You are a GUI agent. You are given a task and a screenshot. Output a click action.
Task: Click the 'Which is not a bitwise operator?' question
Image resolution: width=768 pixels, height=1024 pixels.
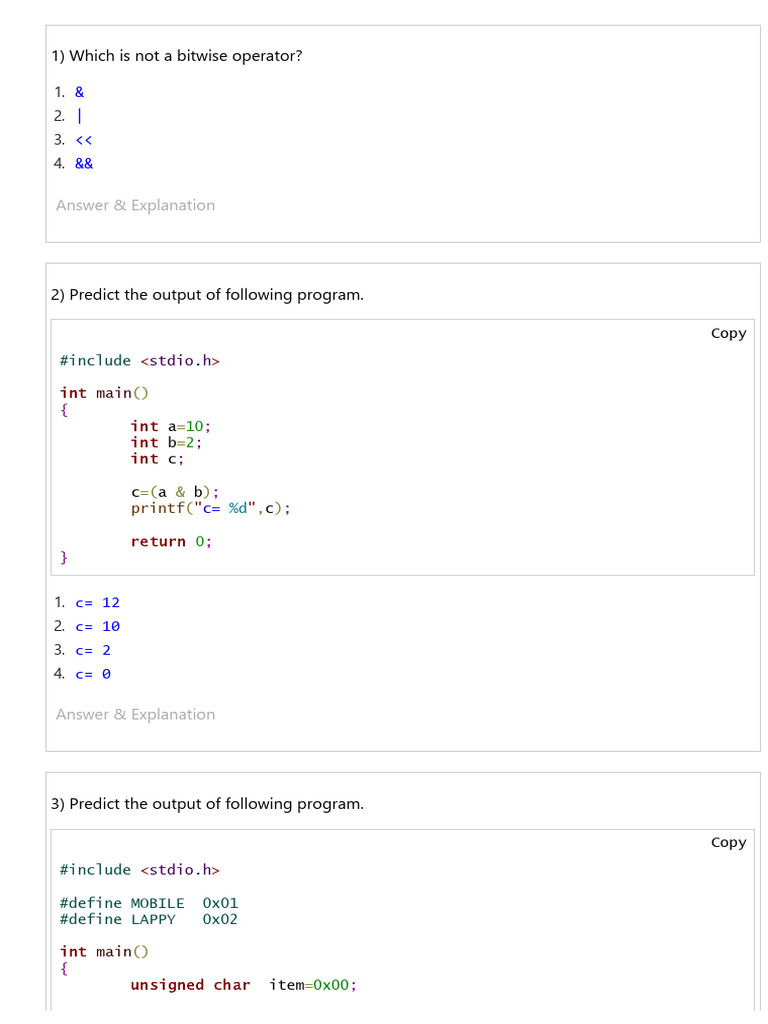click(176, 56)
